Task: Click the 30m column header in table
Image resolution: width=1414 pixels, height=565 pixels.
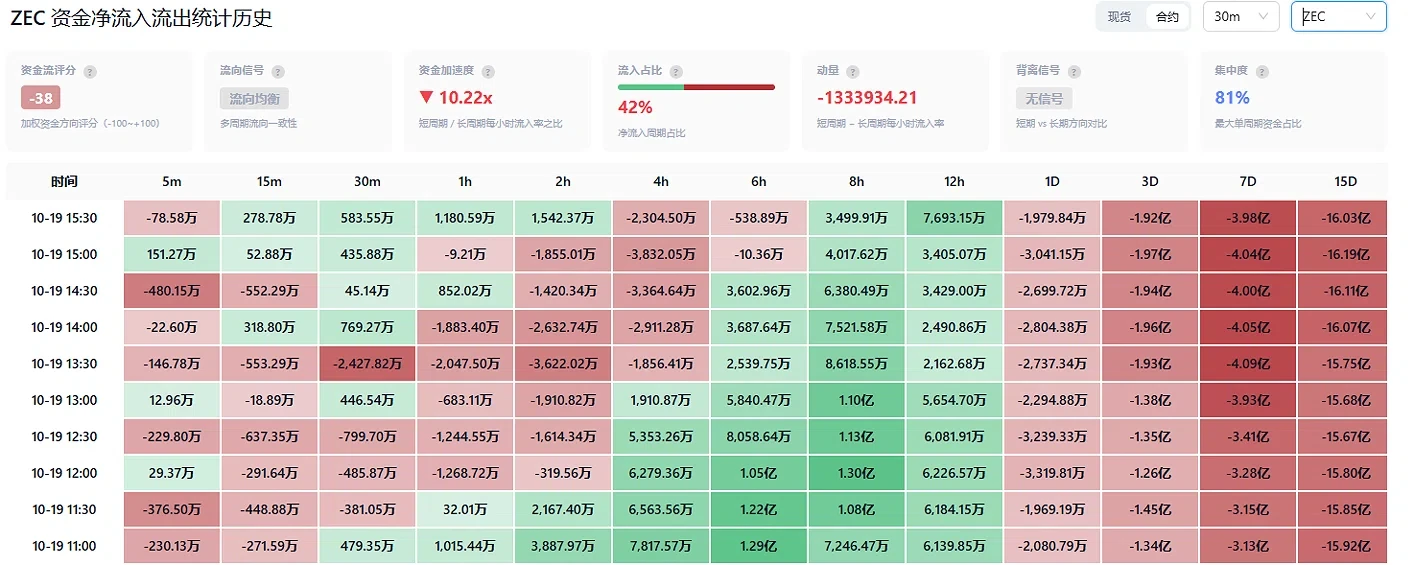Action: (367, 181)
